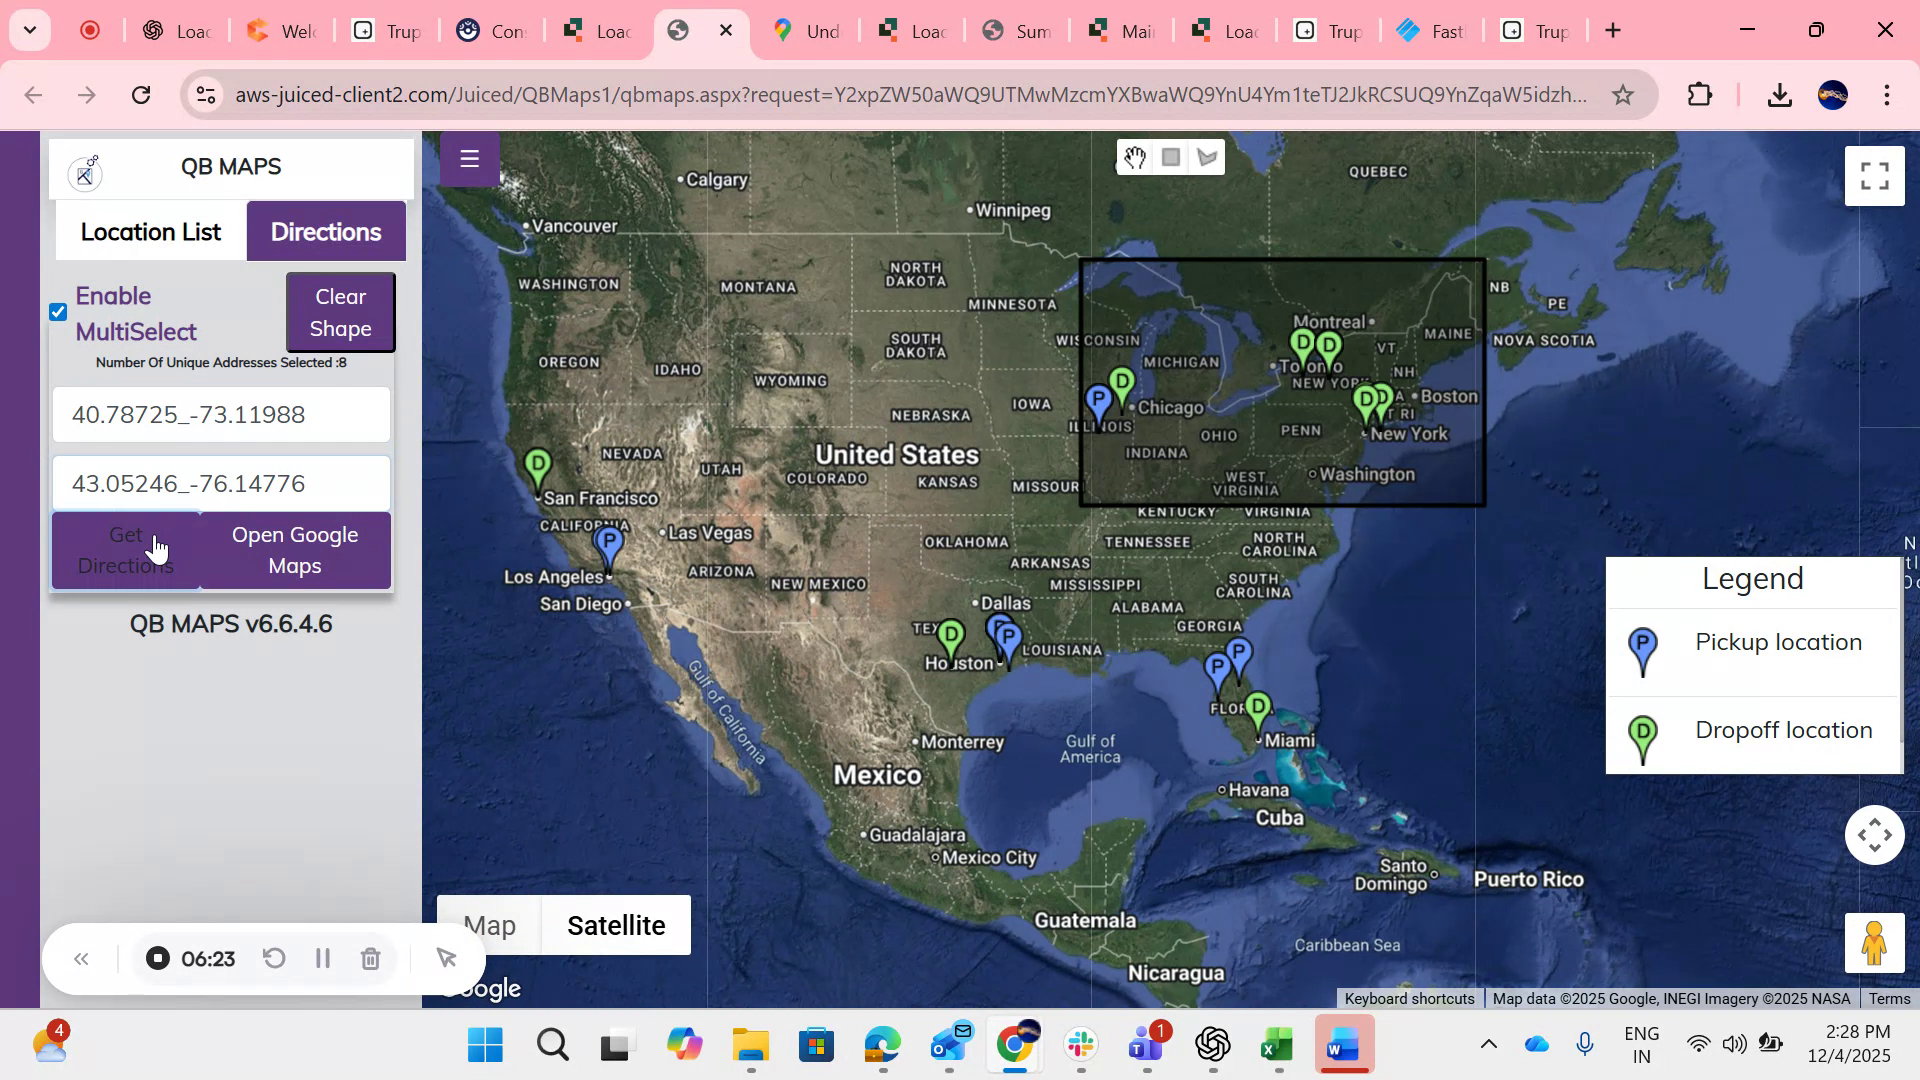Open the browser profile menu
The image size is (1920, 1080).
click(x=1833, y=95)
